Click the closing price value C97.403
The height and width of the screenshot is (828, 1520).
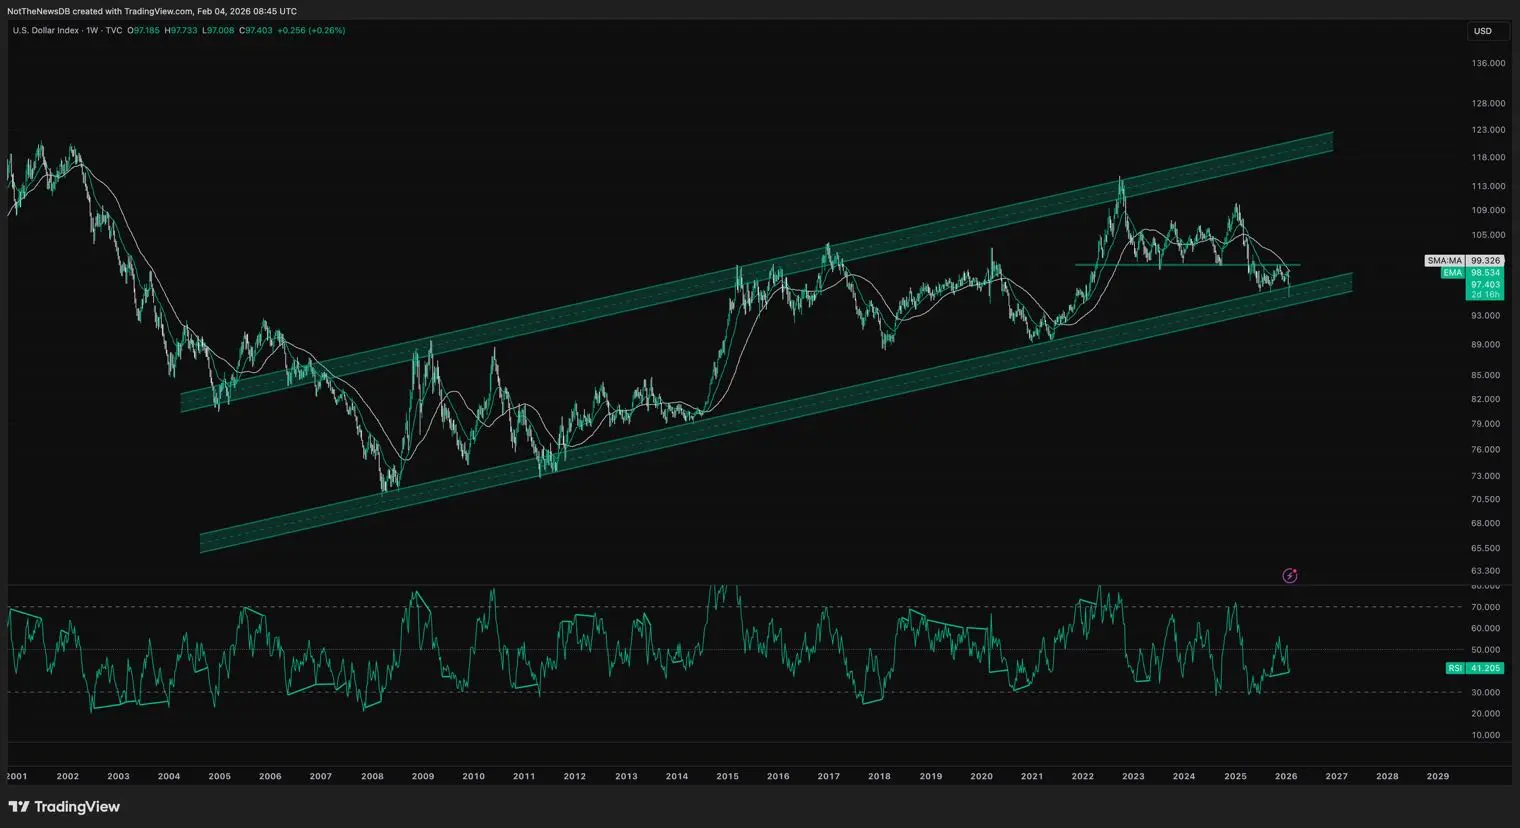[256, 31]
